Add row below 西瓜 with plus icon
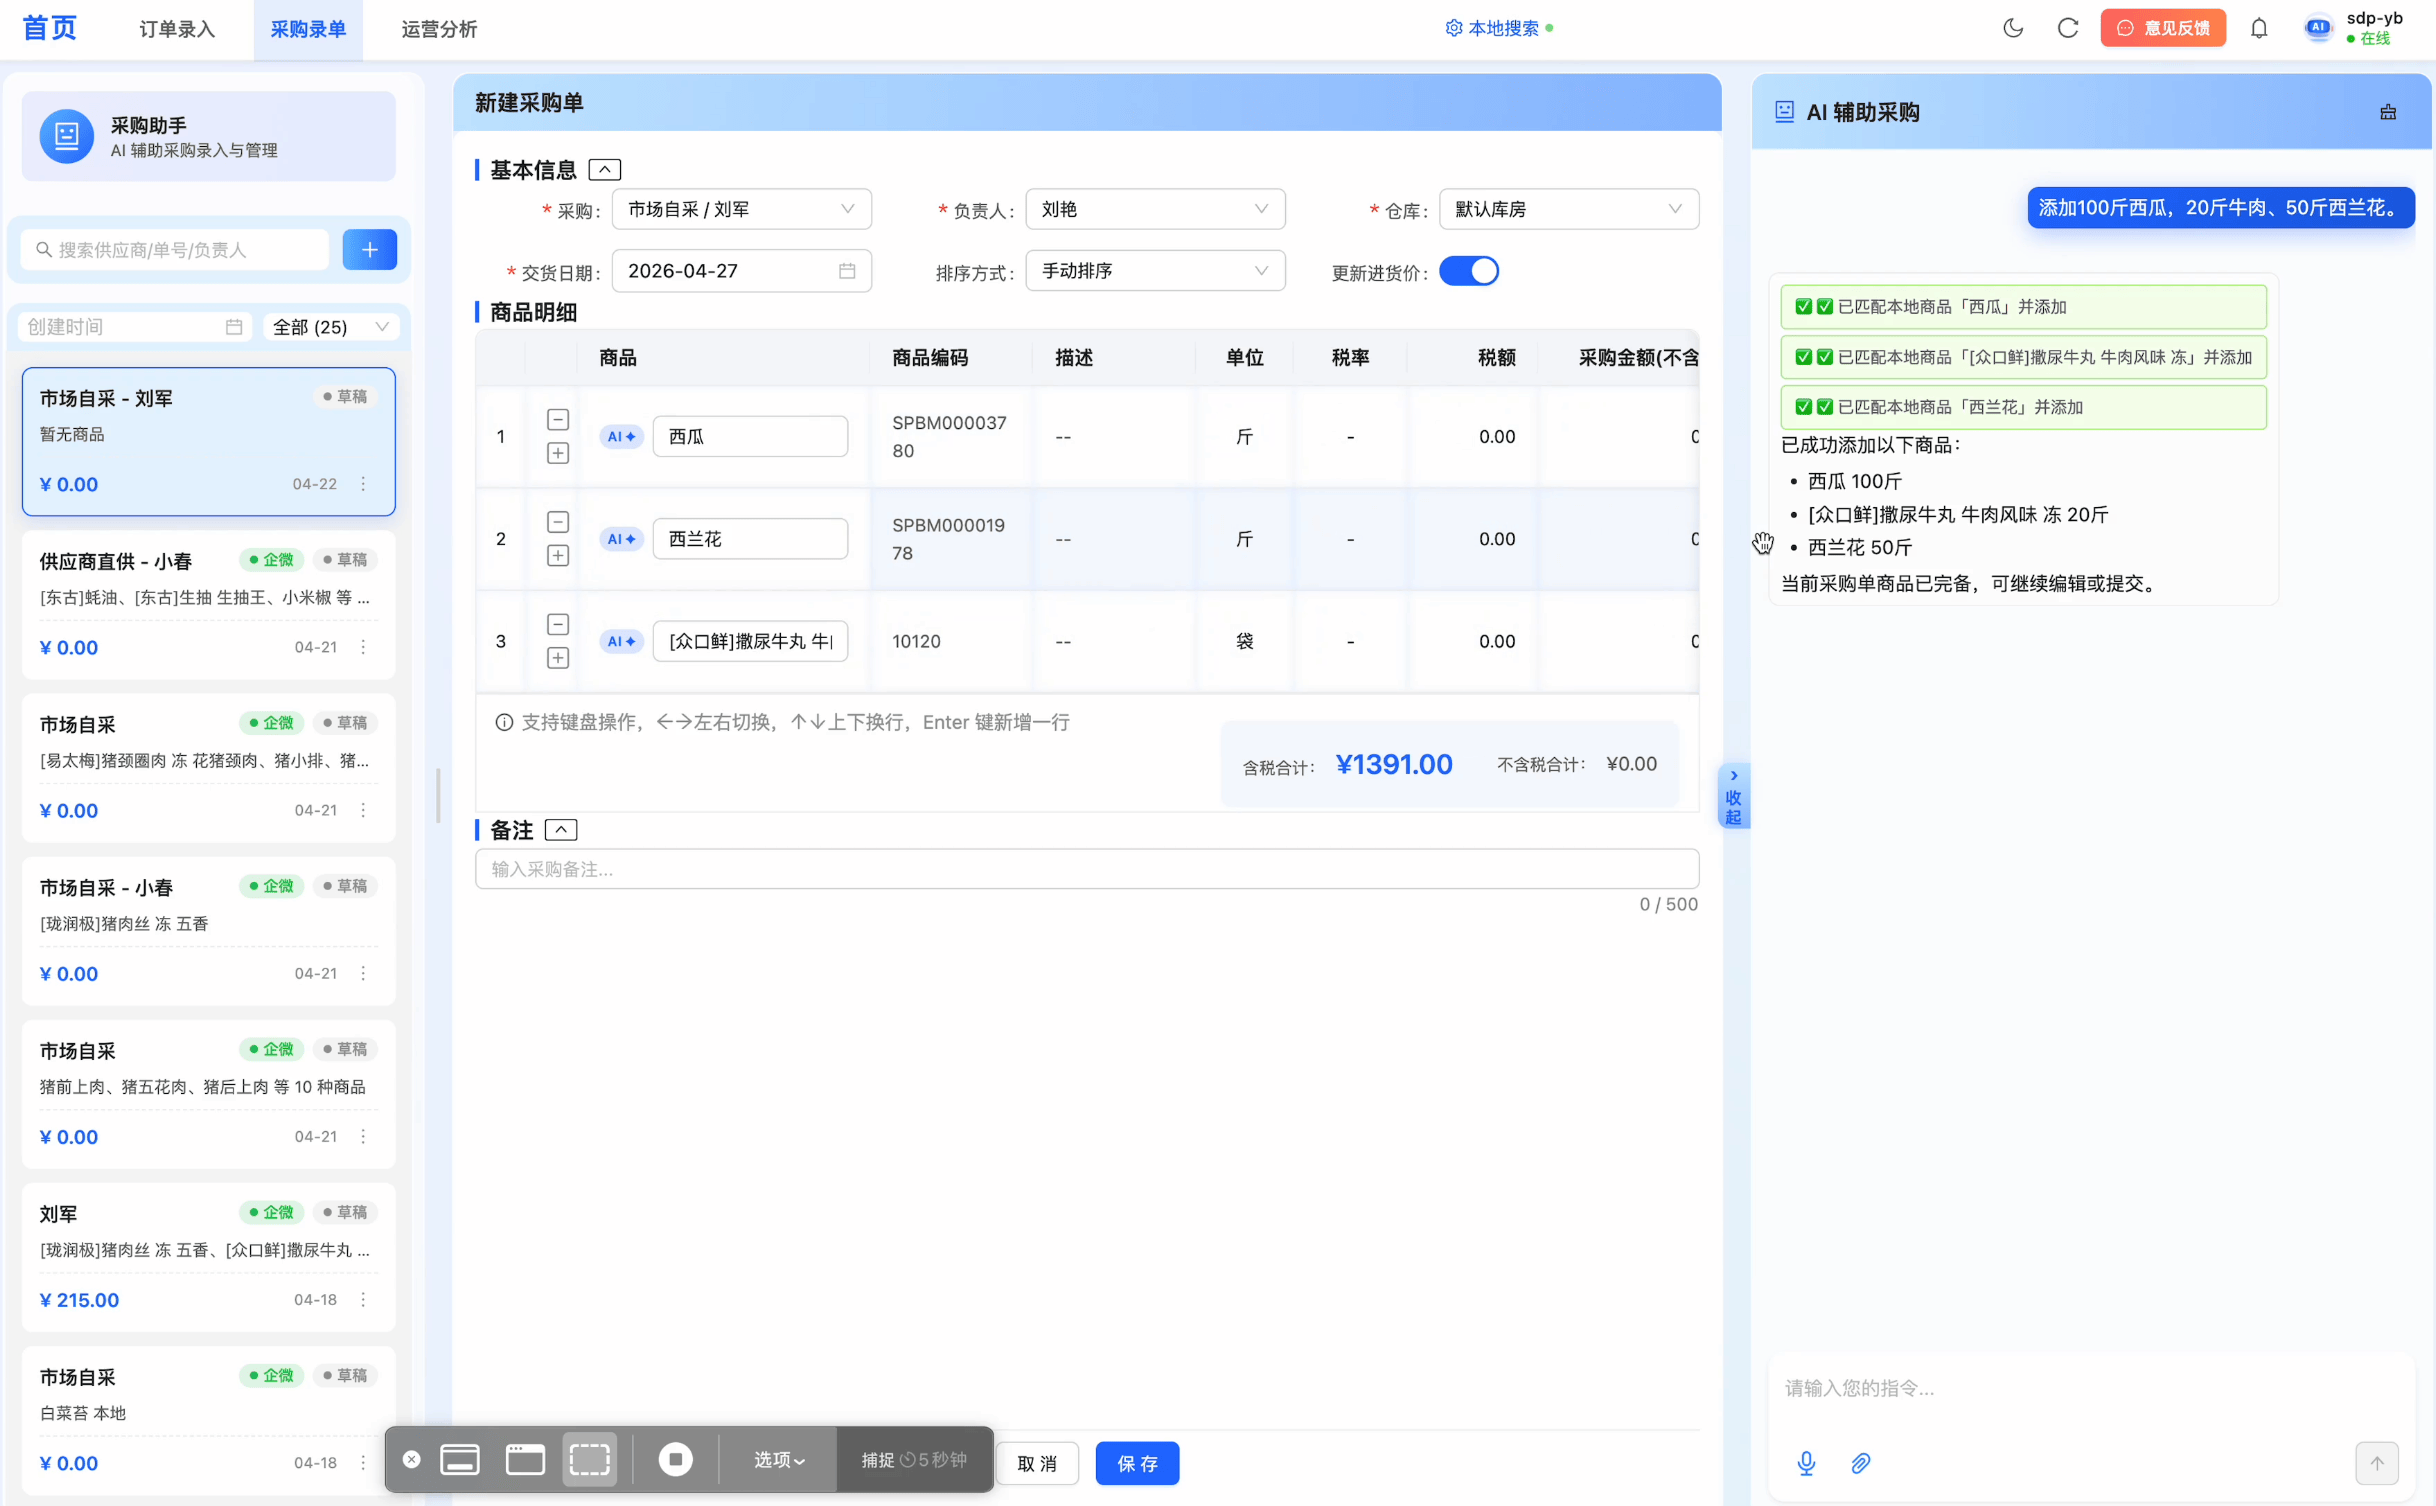 point(558,453)
